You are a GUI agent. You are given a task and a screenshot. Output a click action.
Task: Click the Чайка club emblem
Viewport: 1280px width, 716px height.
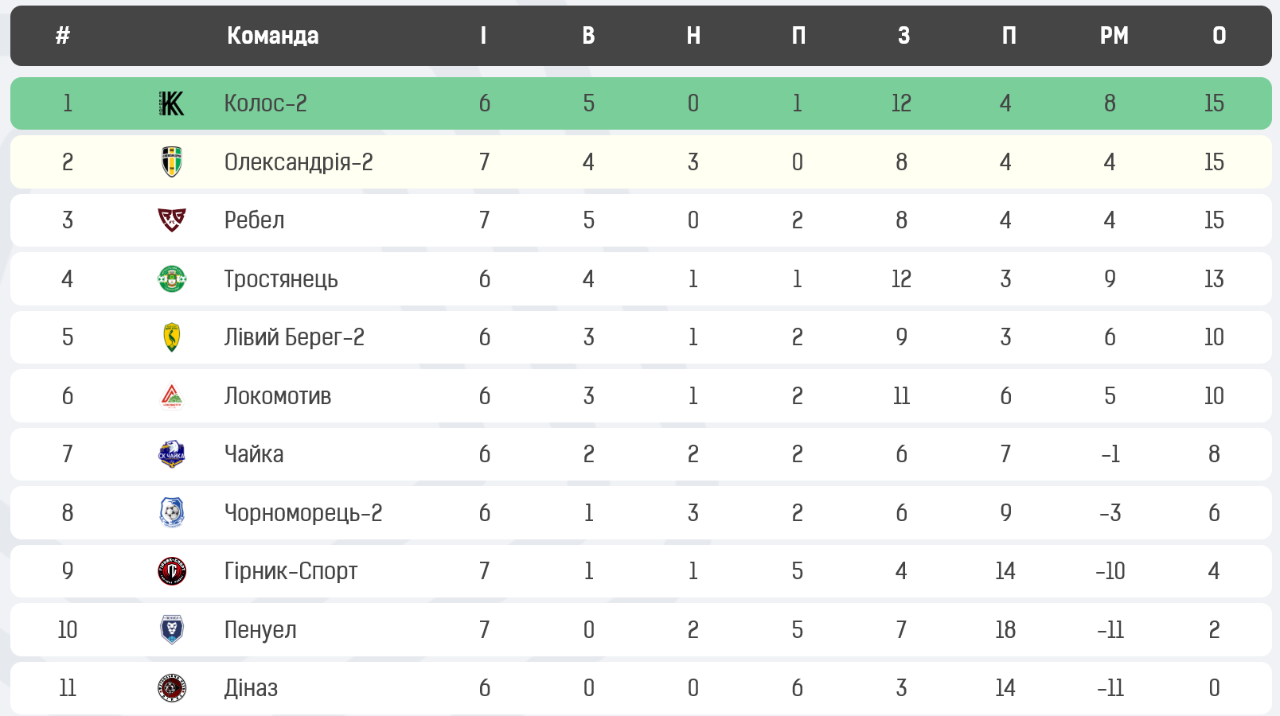[172, 454]
